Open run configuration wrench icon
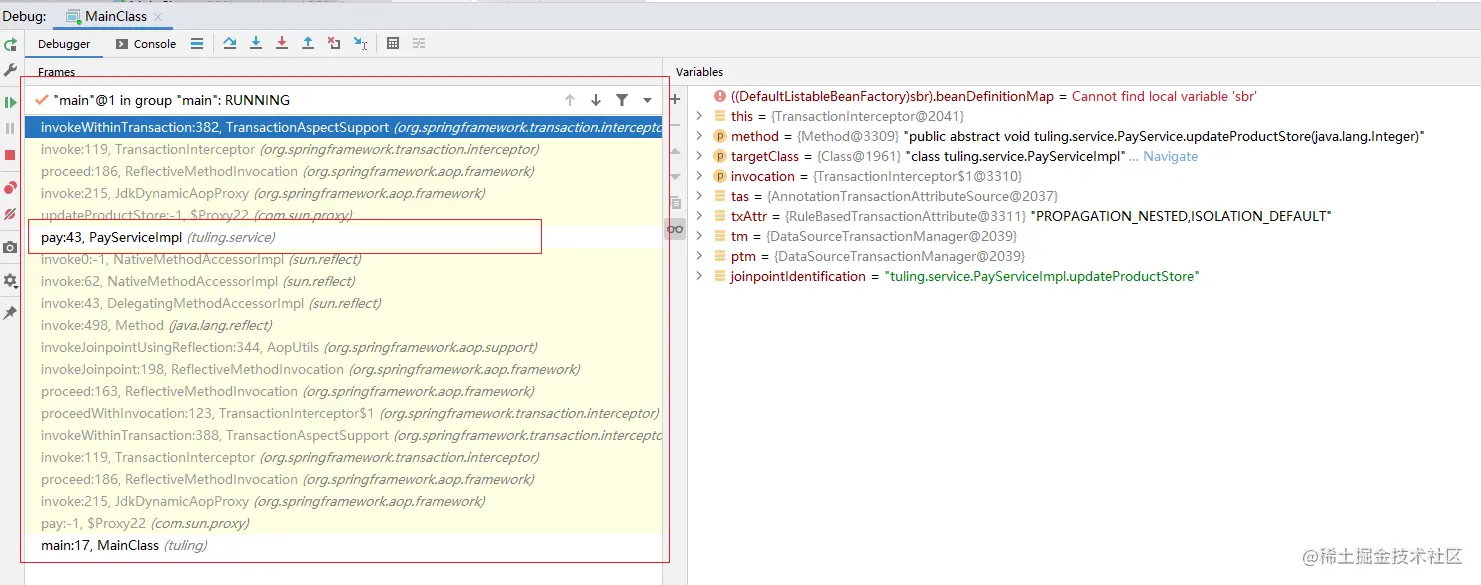The width and height of the screenshot is (1481, 585). (10, 70)
